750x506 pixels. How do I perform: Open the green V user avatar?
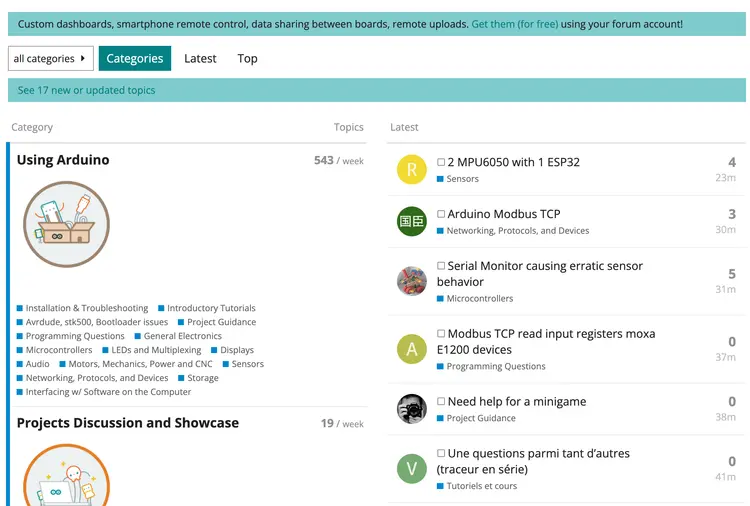coord(411,469)
